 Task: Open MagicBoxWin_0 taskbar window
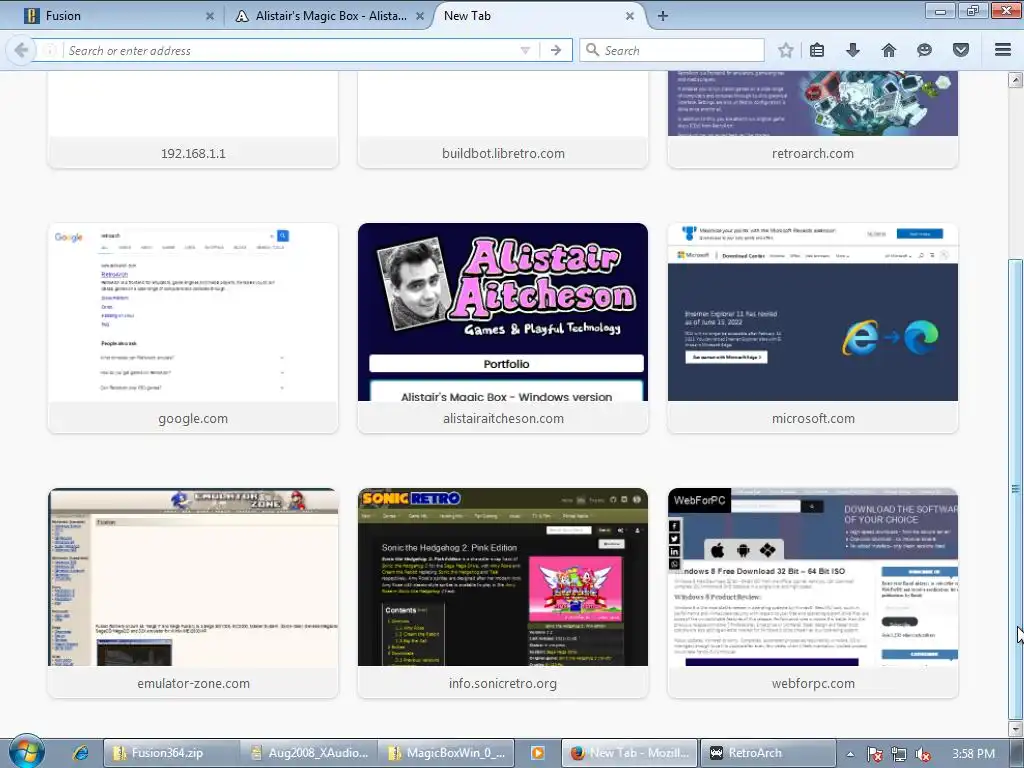(447, 753)
